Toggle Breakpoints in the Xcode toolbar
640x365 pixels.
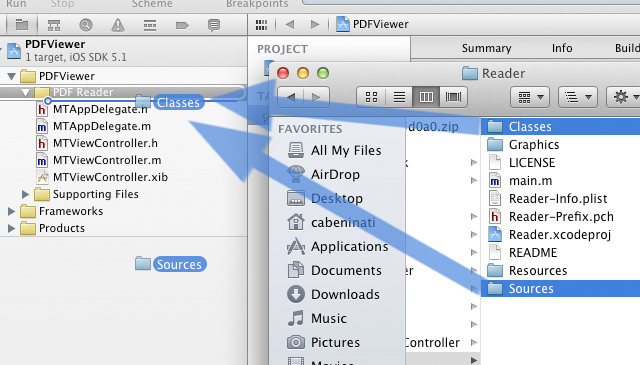pyautogui.click(x=257, y=4)
